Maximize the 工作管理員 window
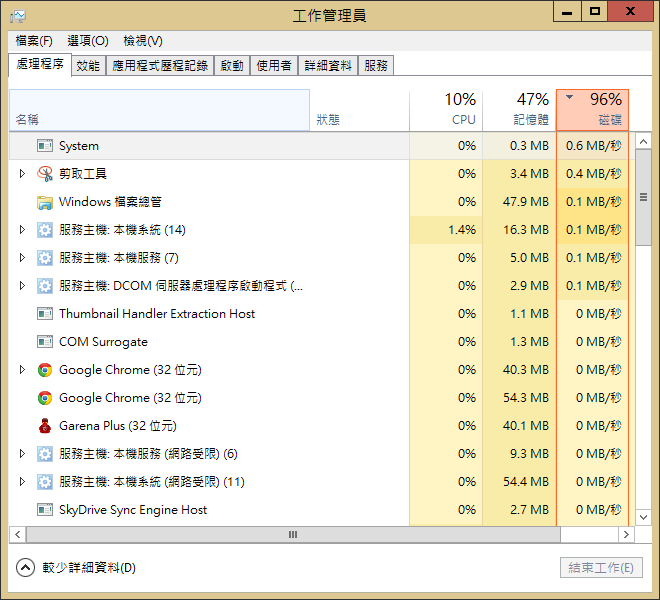This screenshot has width=660, height=600. pos(595,11)
